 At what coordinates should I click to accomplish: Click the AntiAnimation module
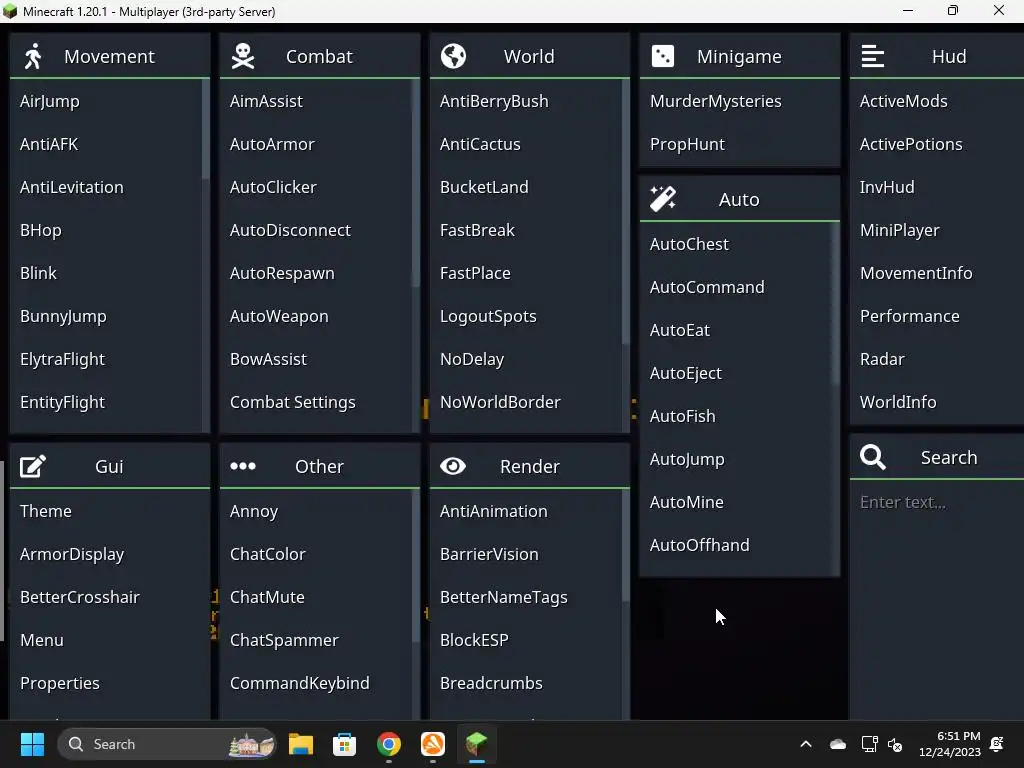click(x=526, y=511)
